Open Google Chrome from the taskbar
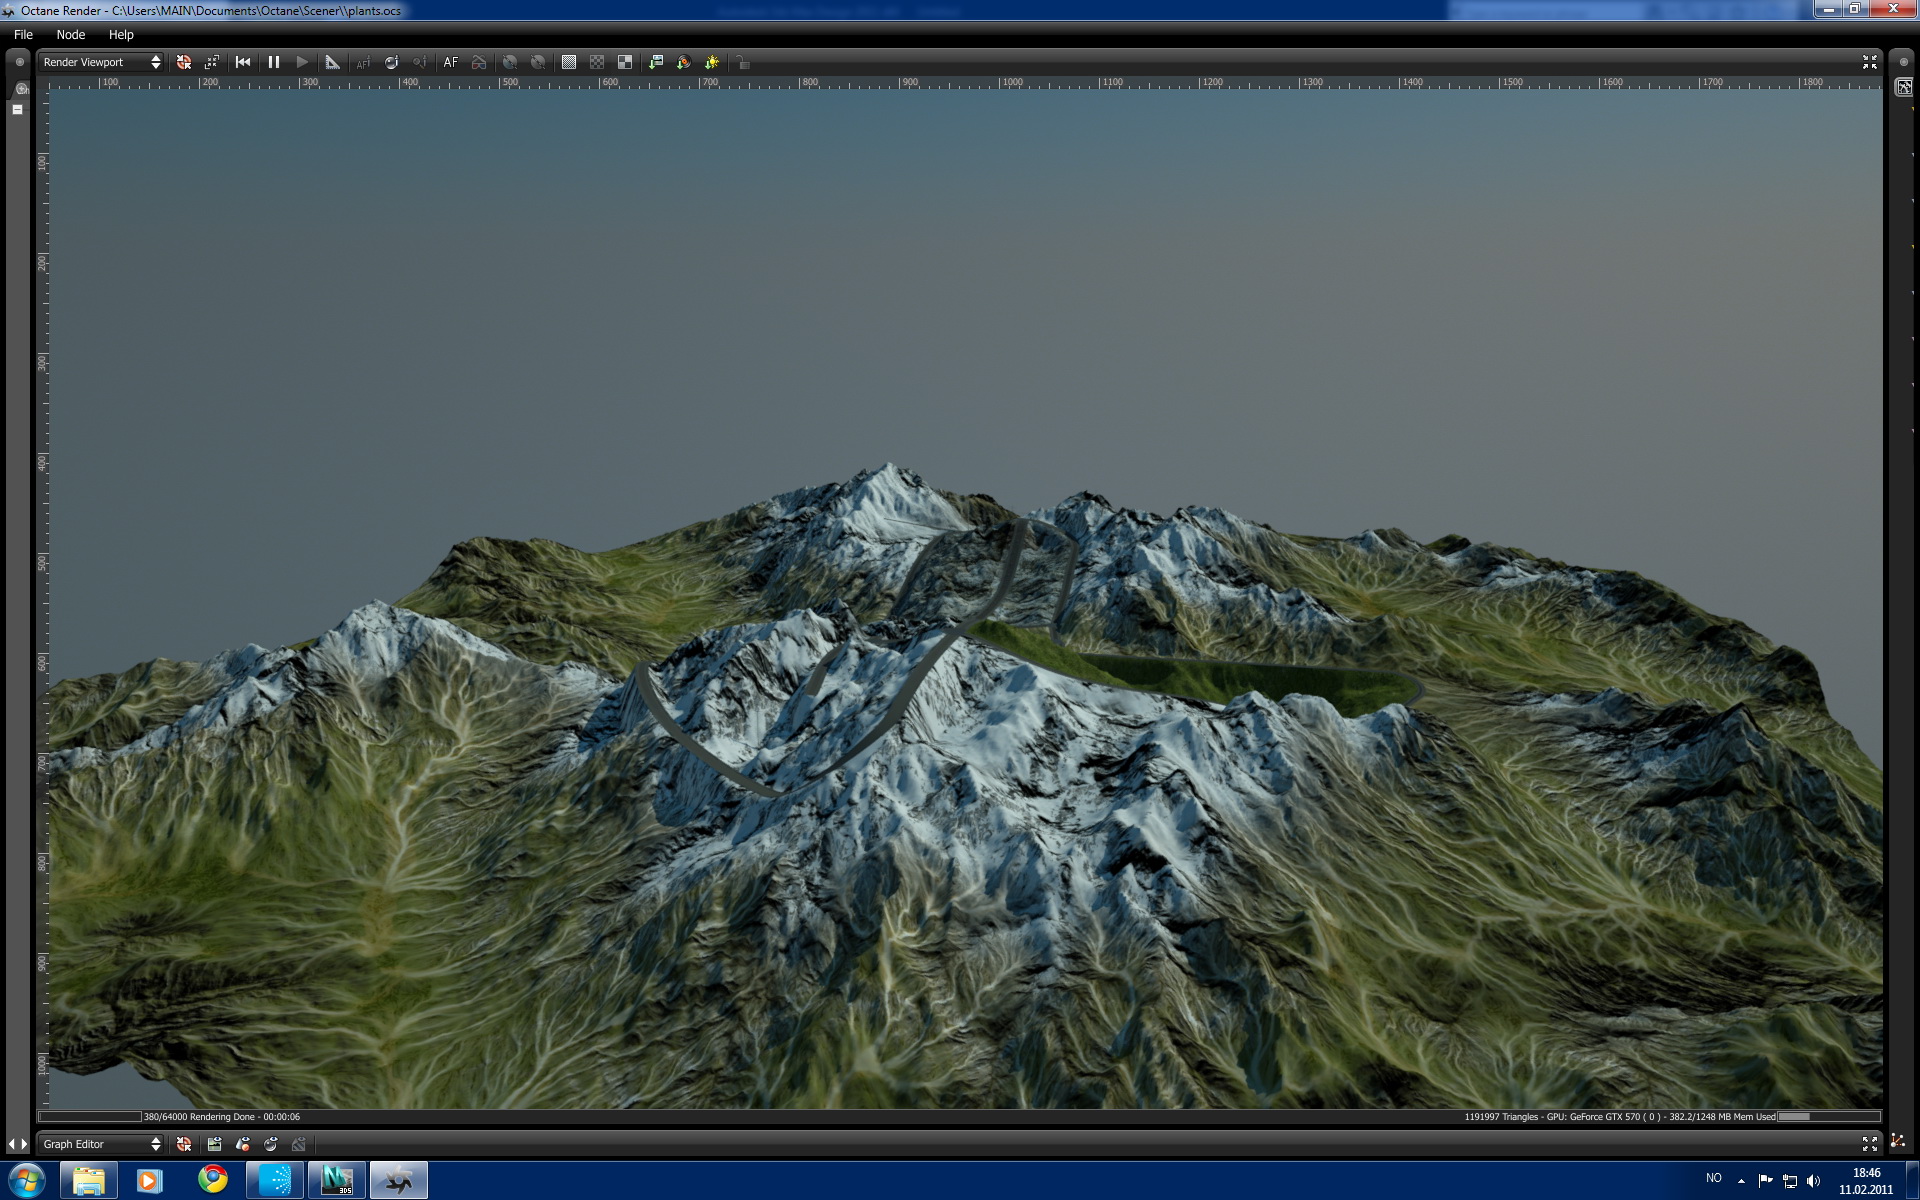 [x=212, y=1180]
